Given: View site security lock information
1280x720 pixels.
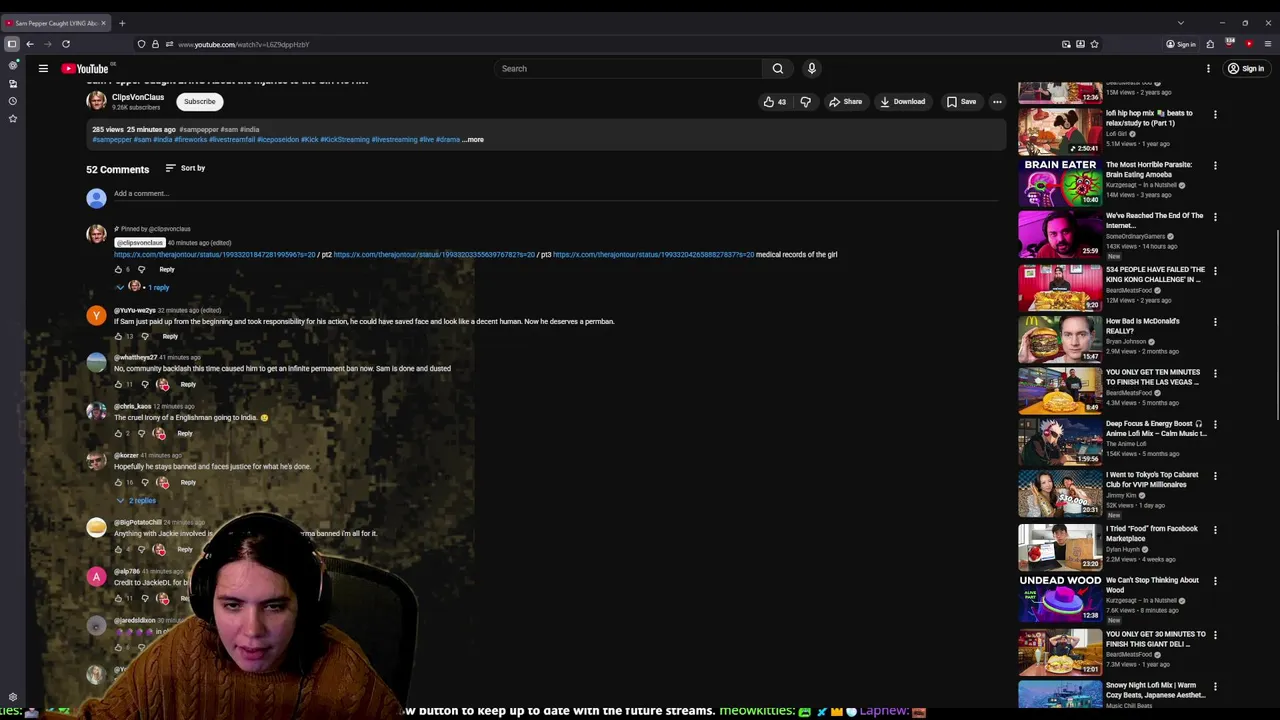Looking at the screenshot, I should point(155,44).
